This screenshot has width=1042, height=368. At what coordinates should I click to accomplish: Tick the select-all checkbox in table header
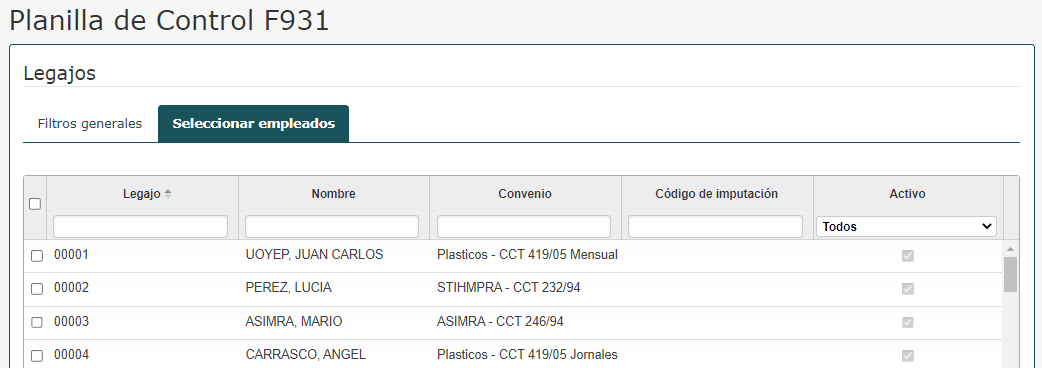point(35,204)
